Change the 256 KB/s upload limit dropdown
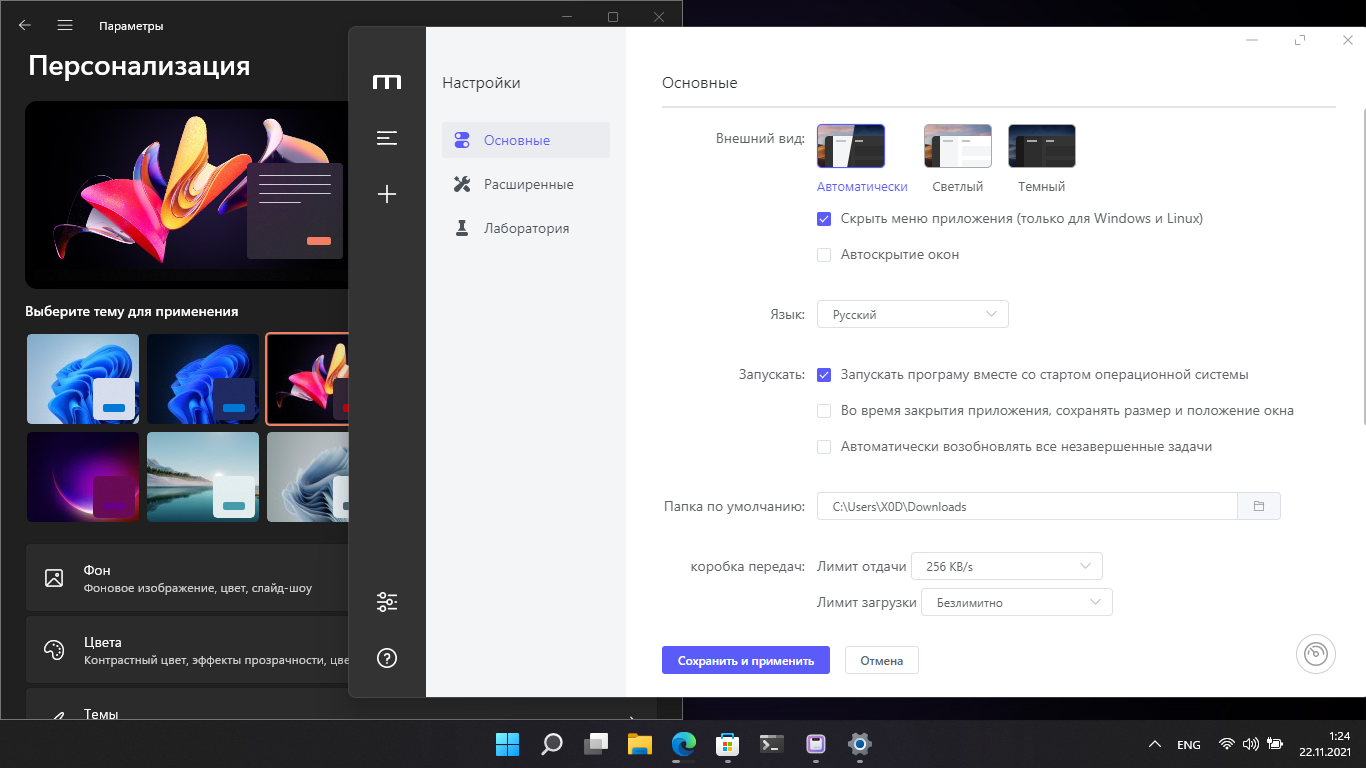This screenshot has width=1366, height=768. pyautogui.click(x=1006, y=566)
